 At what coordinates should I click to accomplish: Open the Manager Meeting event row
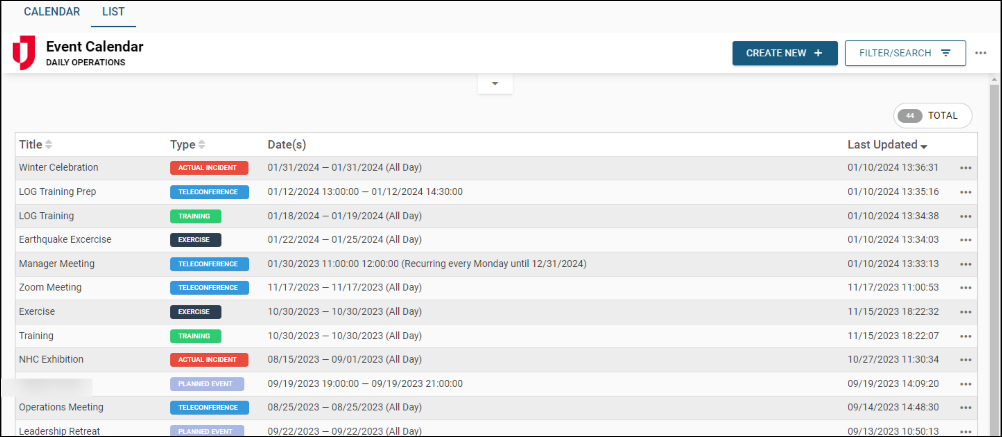[57, 264]
